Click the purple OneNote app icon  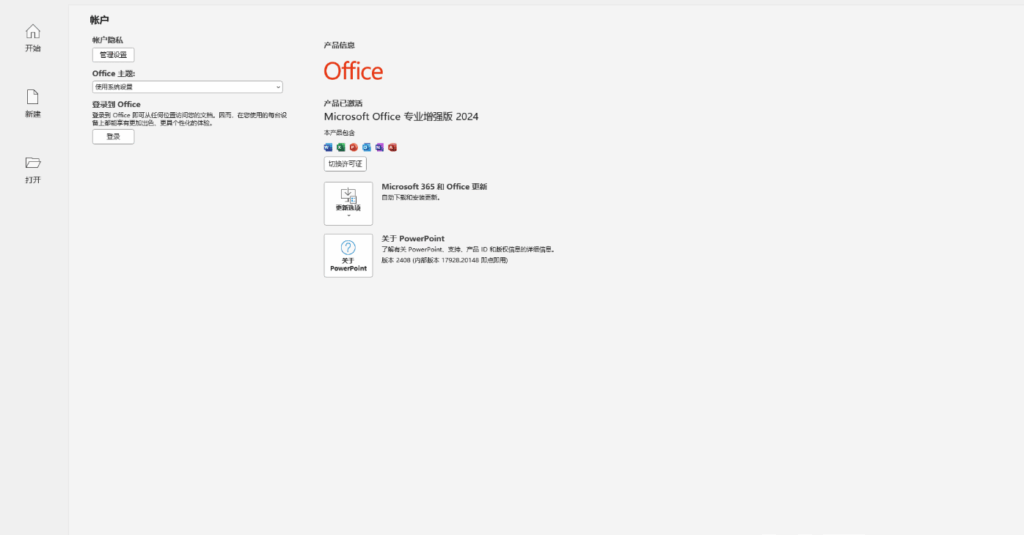[x=380, y=147]
